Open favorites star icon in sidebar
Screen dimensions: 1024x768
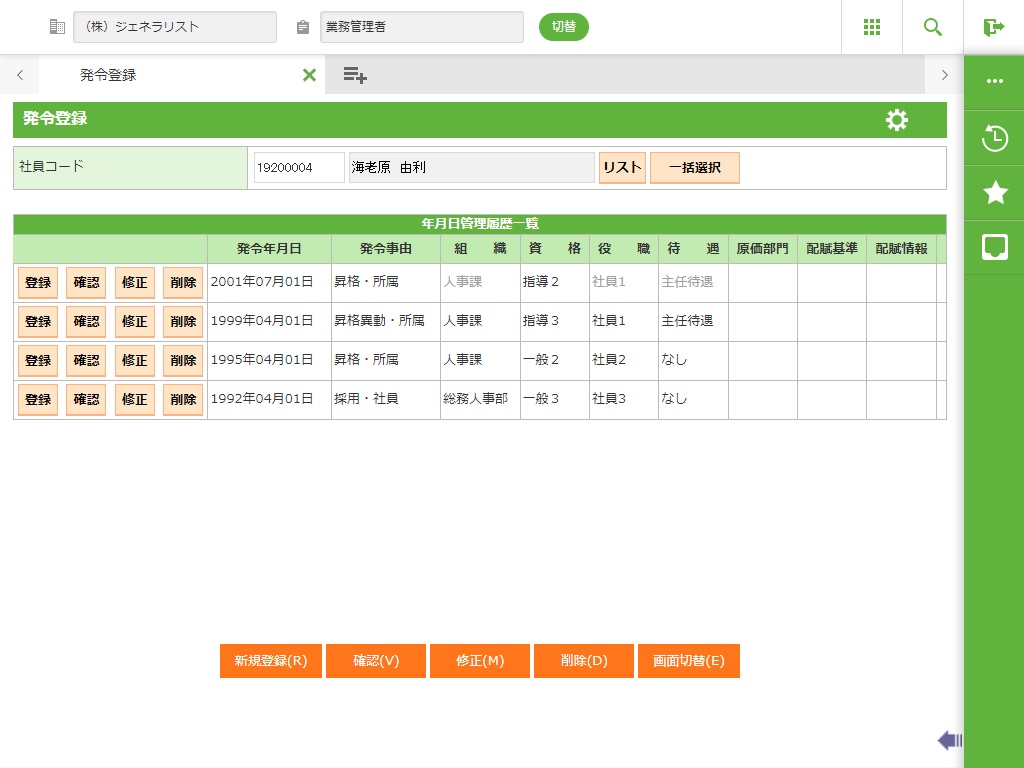[995, 193]
